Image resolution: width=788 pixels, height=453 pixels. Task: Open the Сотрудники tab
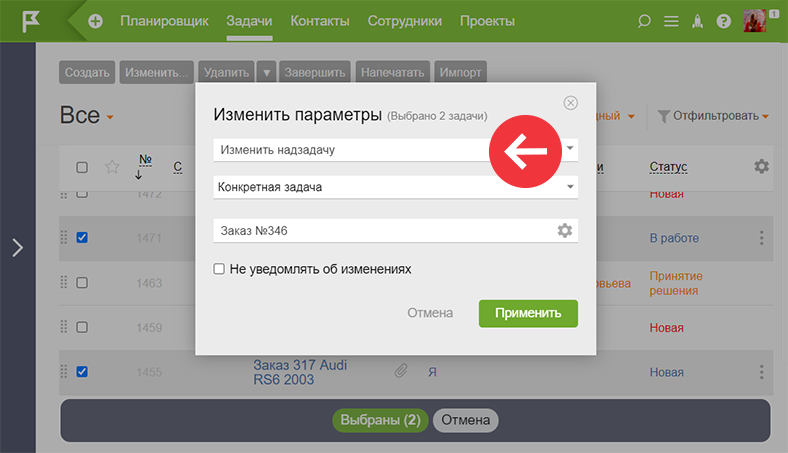pyautogui.click(x=405, y=21)
